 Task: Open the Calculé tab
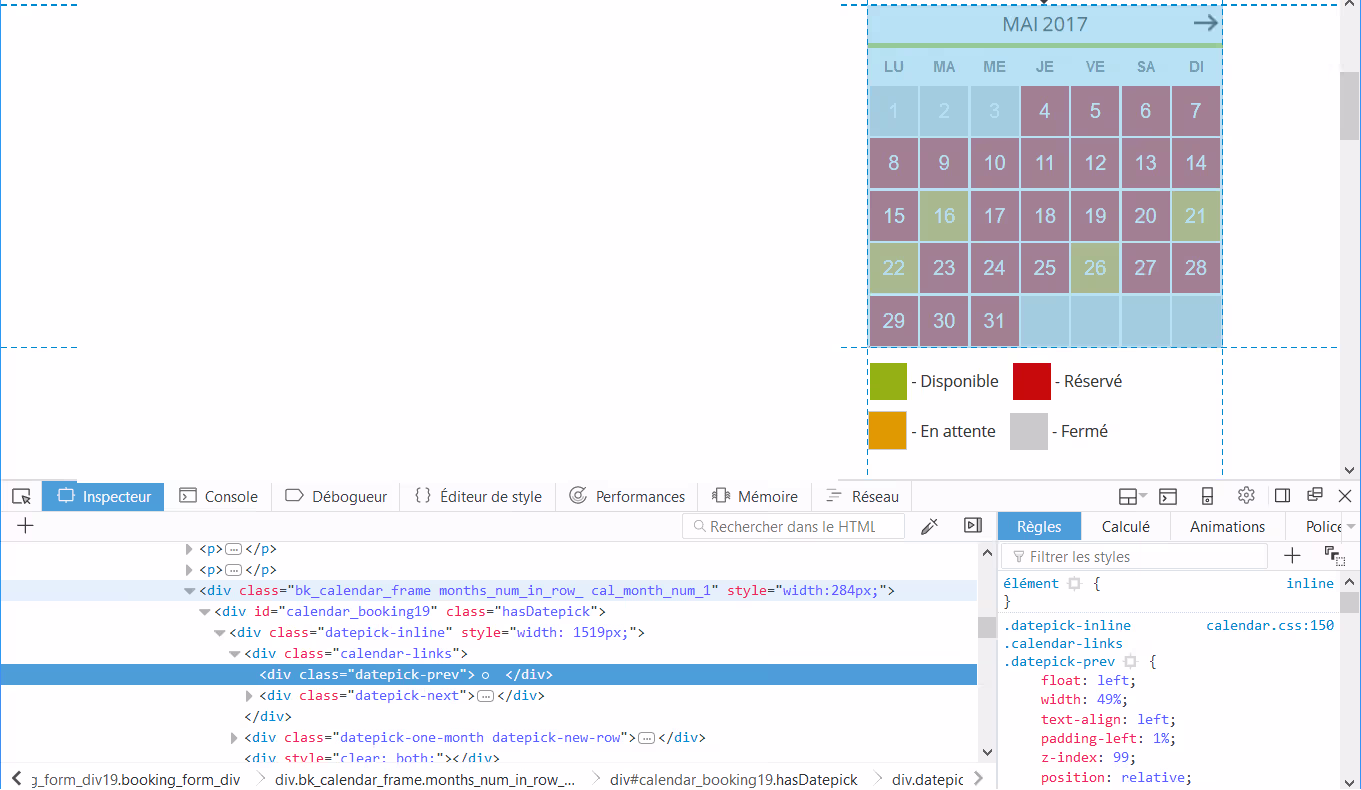point(1125,527)
